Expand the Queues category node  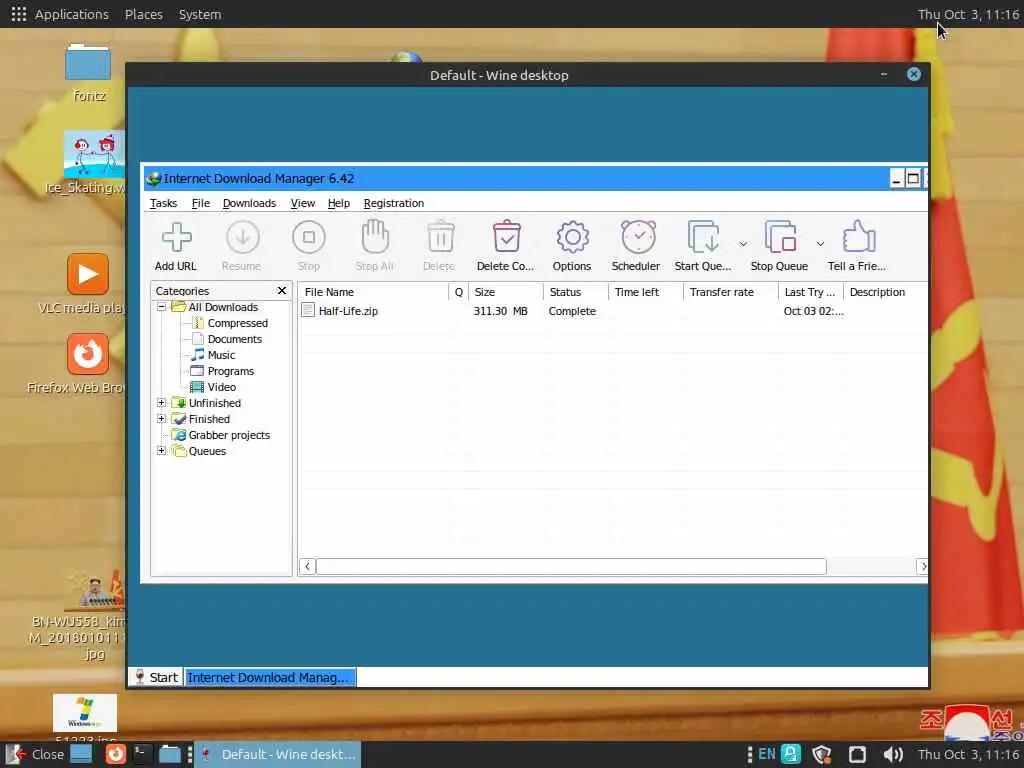click(x=161, y=451)
